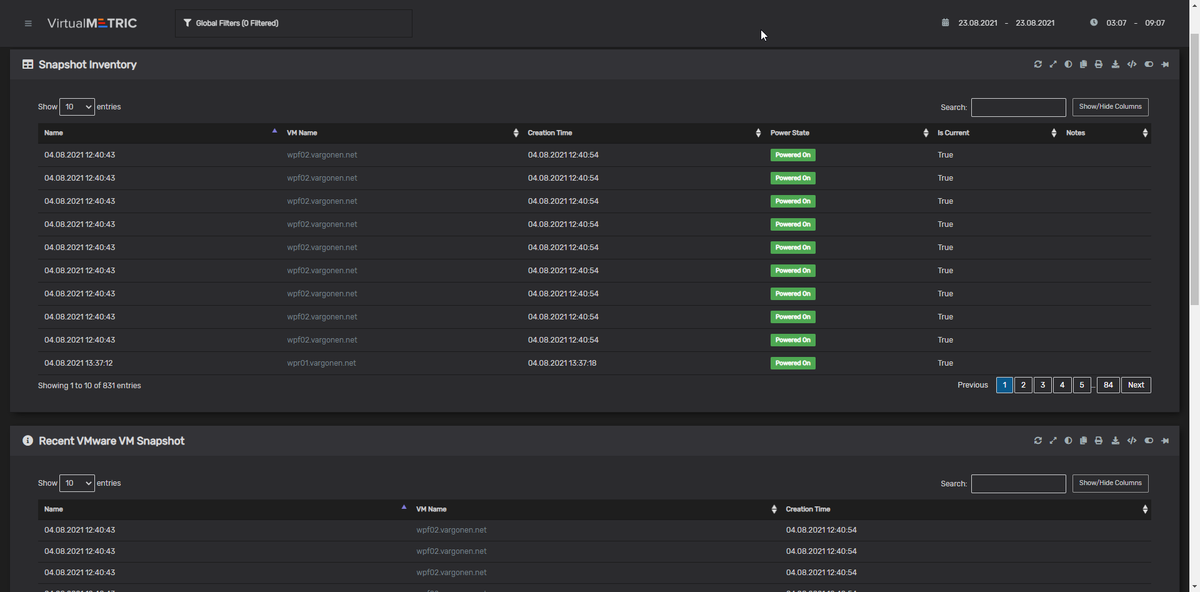Viewport: 1200px width, 592px height.
Task: Go to page 2 of Snapshot Inventory
Action: 1023,385
